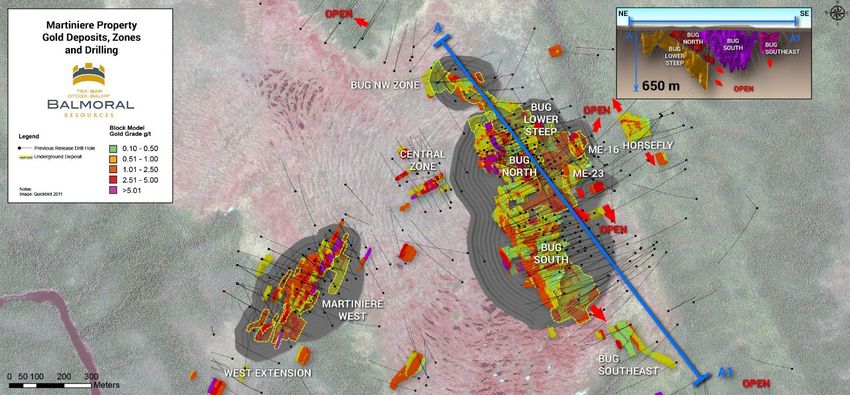The width and height of the screenshot is (850, 395).
Task: Click the Balmoral Resources crown logo
Action: (x=88, y=74)
